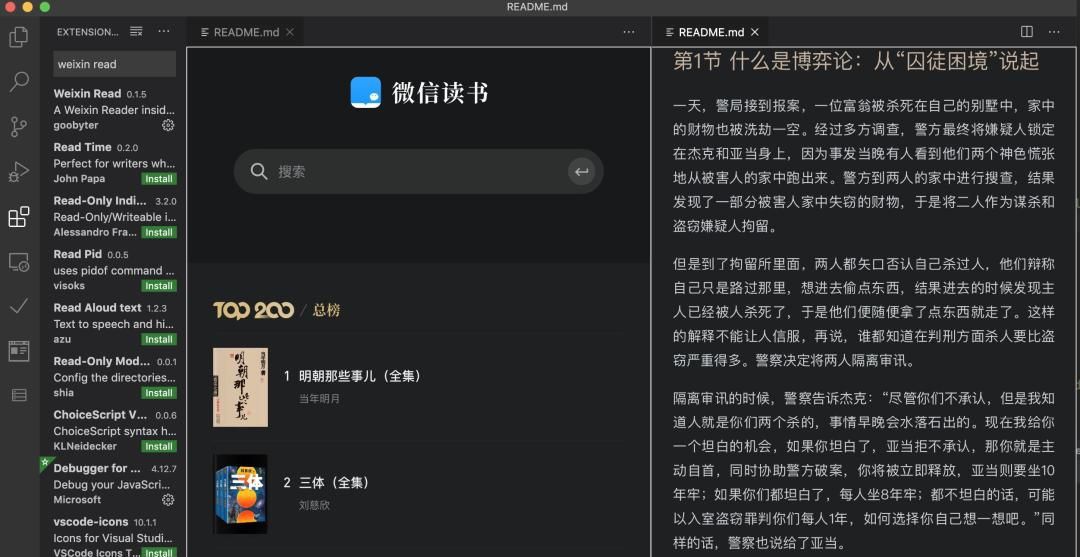Click the TOP 200 ranking link

tap(253, 310)
